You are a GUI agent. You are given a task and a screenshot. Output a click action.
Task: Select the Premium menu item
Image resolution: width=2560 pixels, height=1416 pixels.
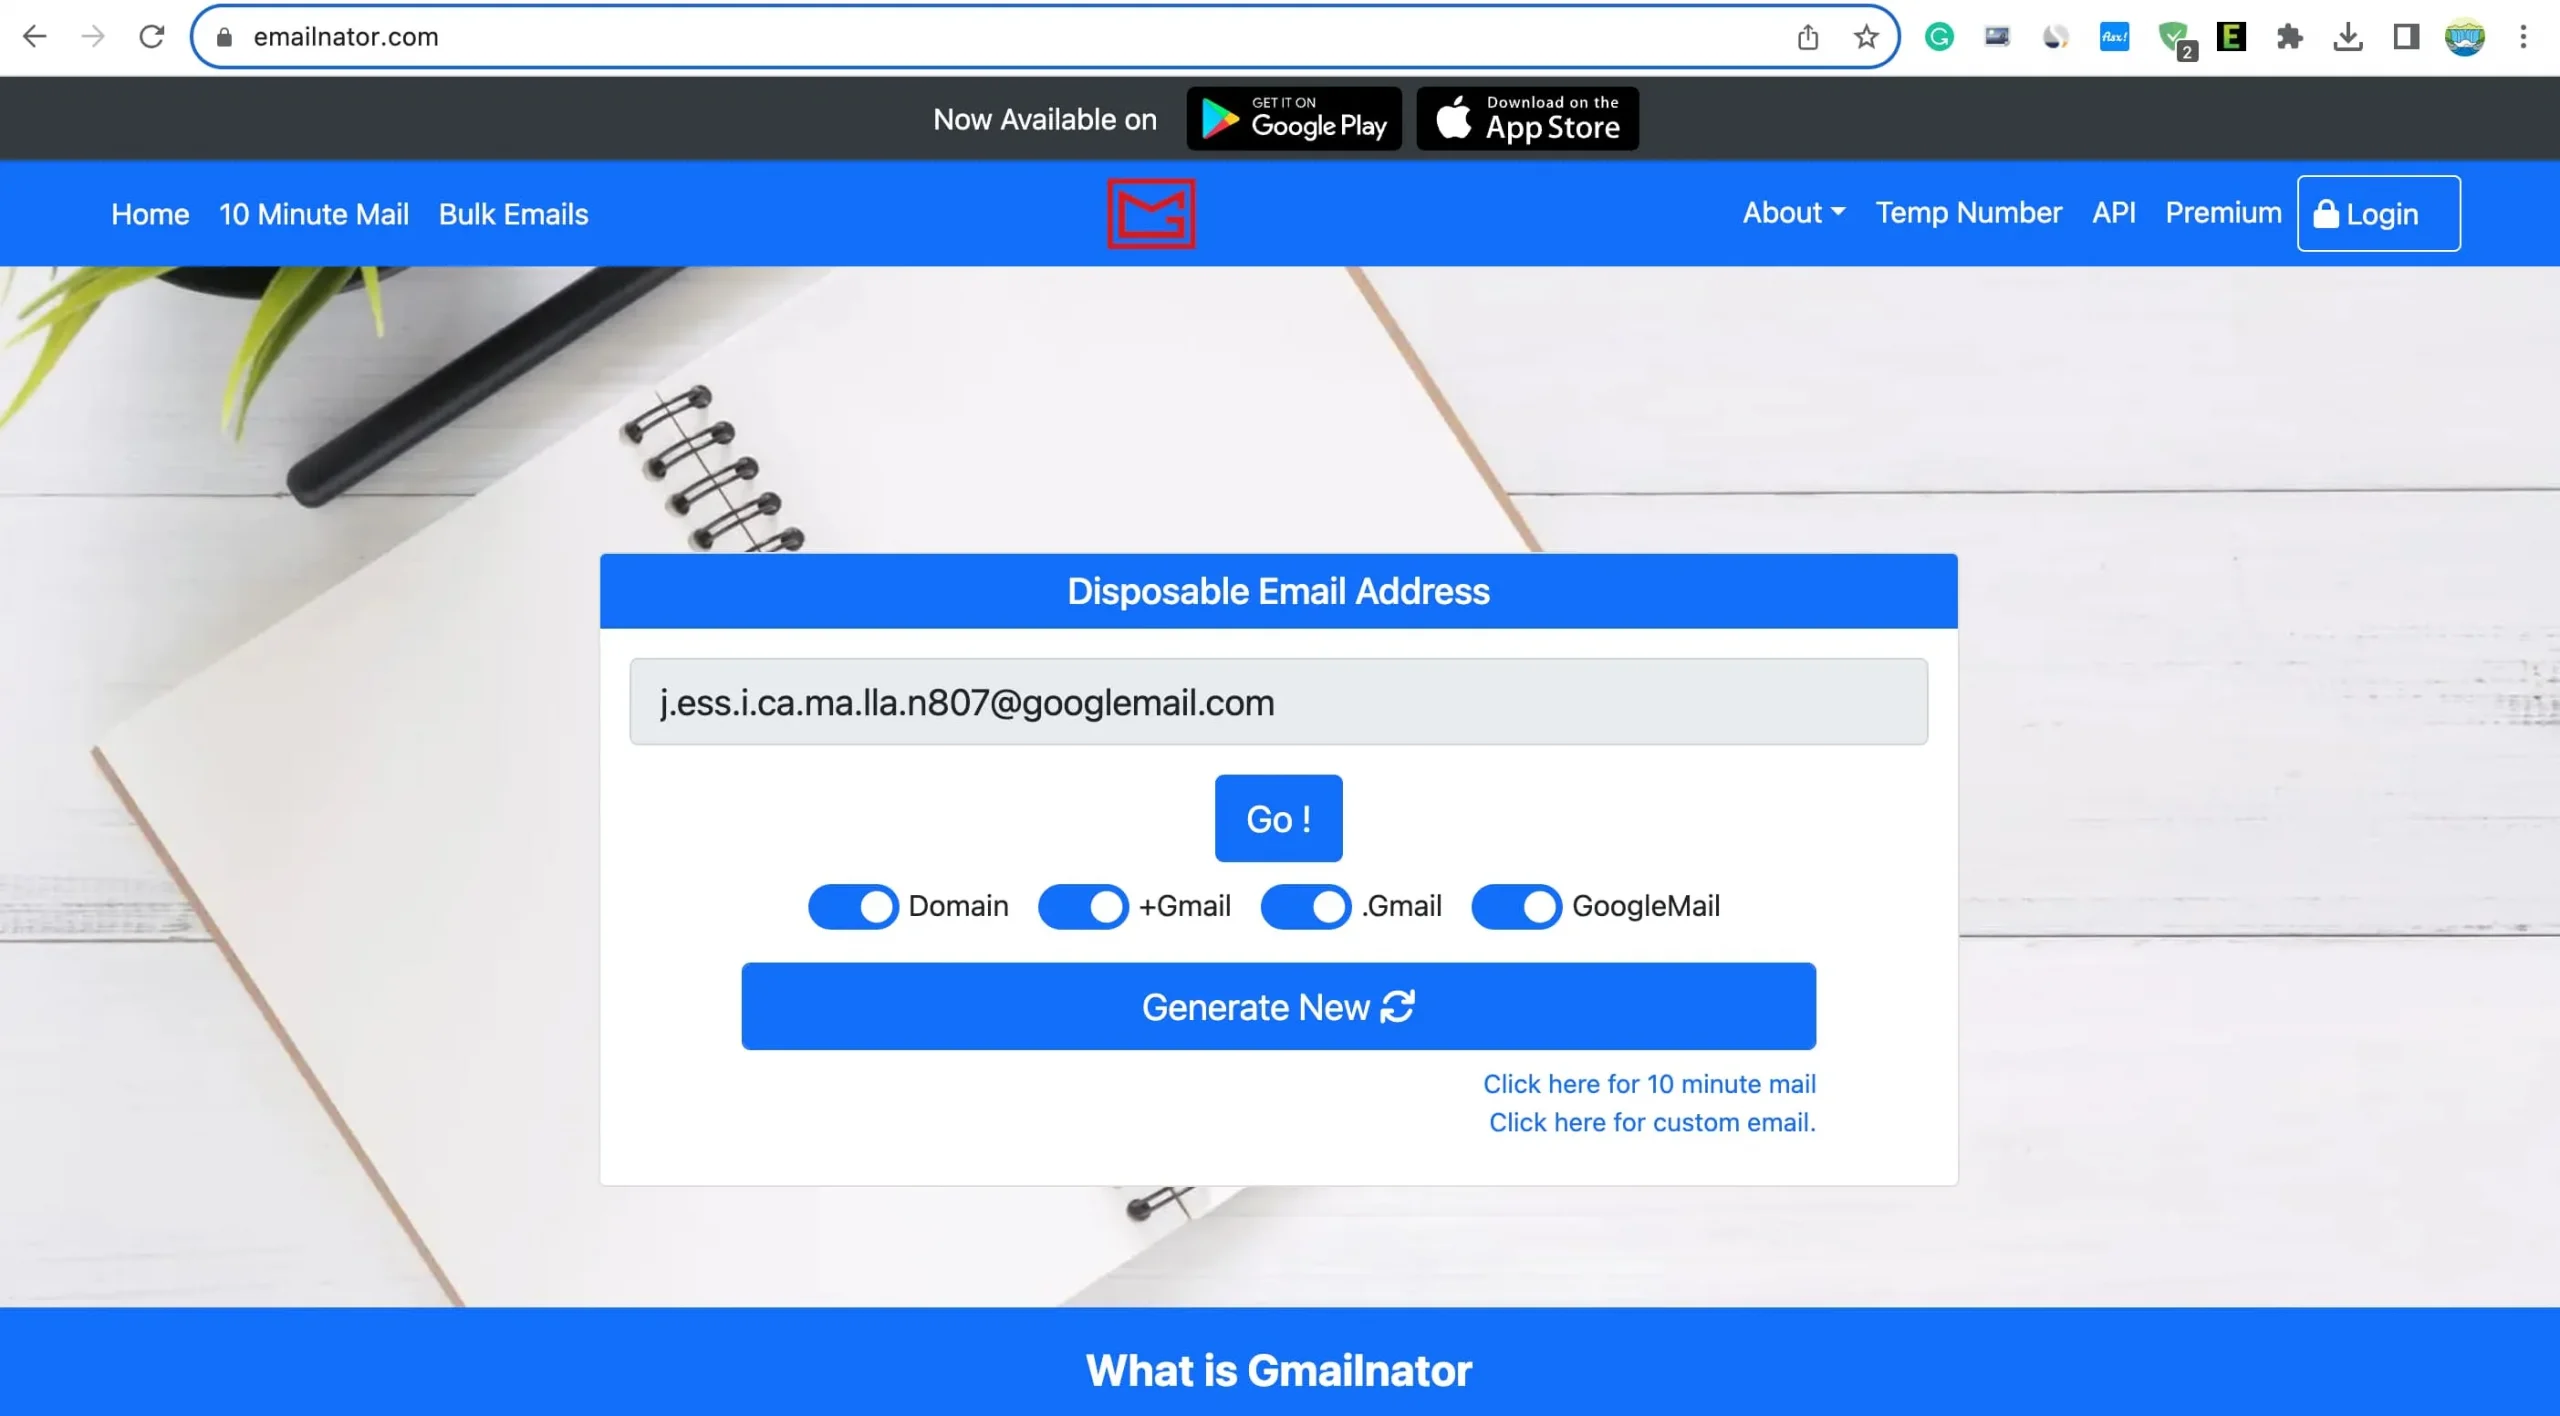pos(2223,213)
